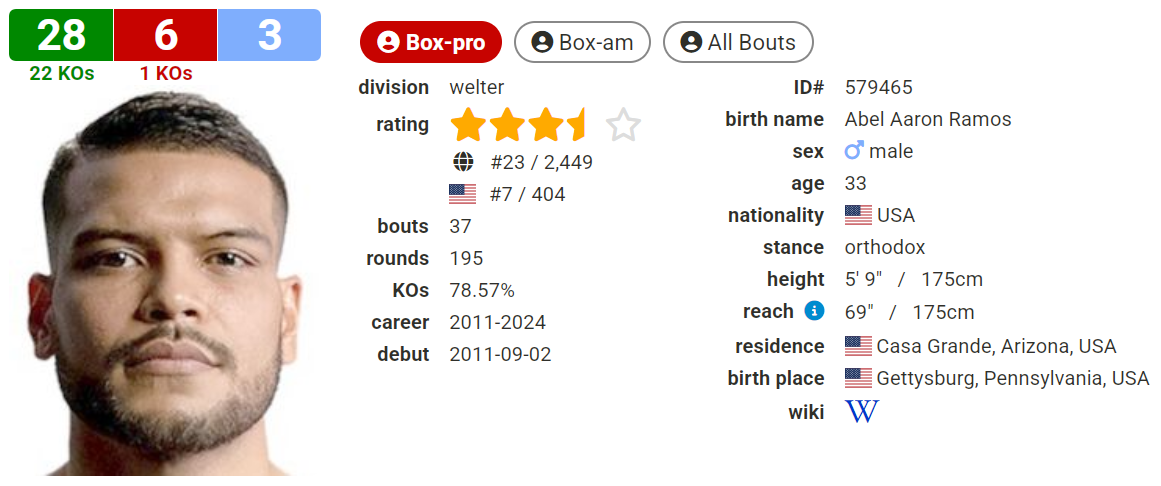The image size is (1161, 486).
Task: Click the blue 3 draws box
Action: click(x=270, y=35)
